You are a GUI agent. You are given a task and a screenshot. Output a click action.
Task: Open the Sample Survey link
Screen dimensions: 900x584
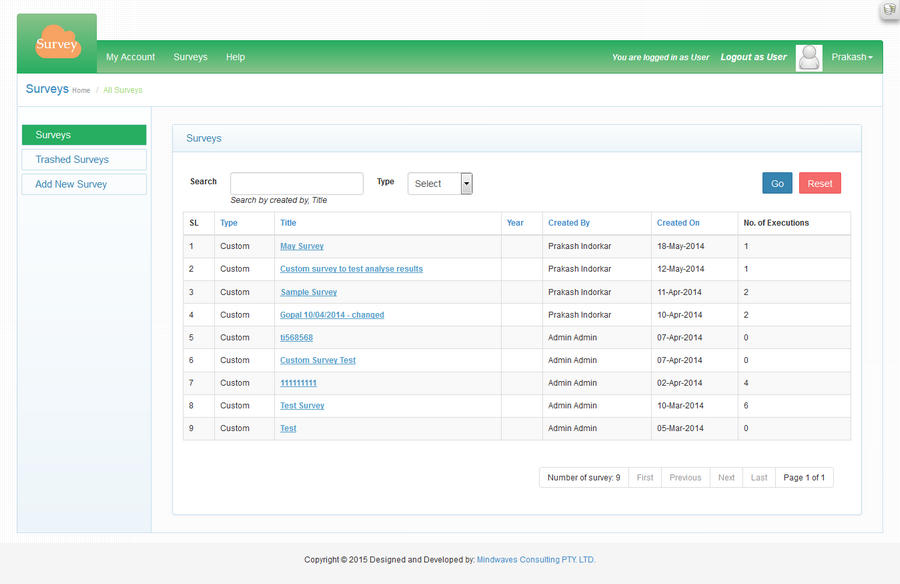coord(308,292)
